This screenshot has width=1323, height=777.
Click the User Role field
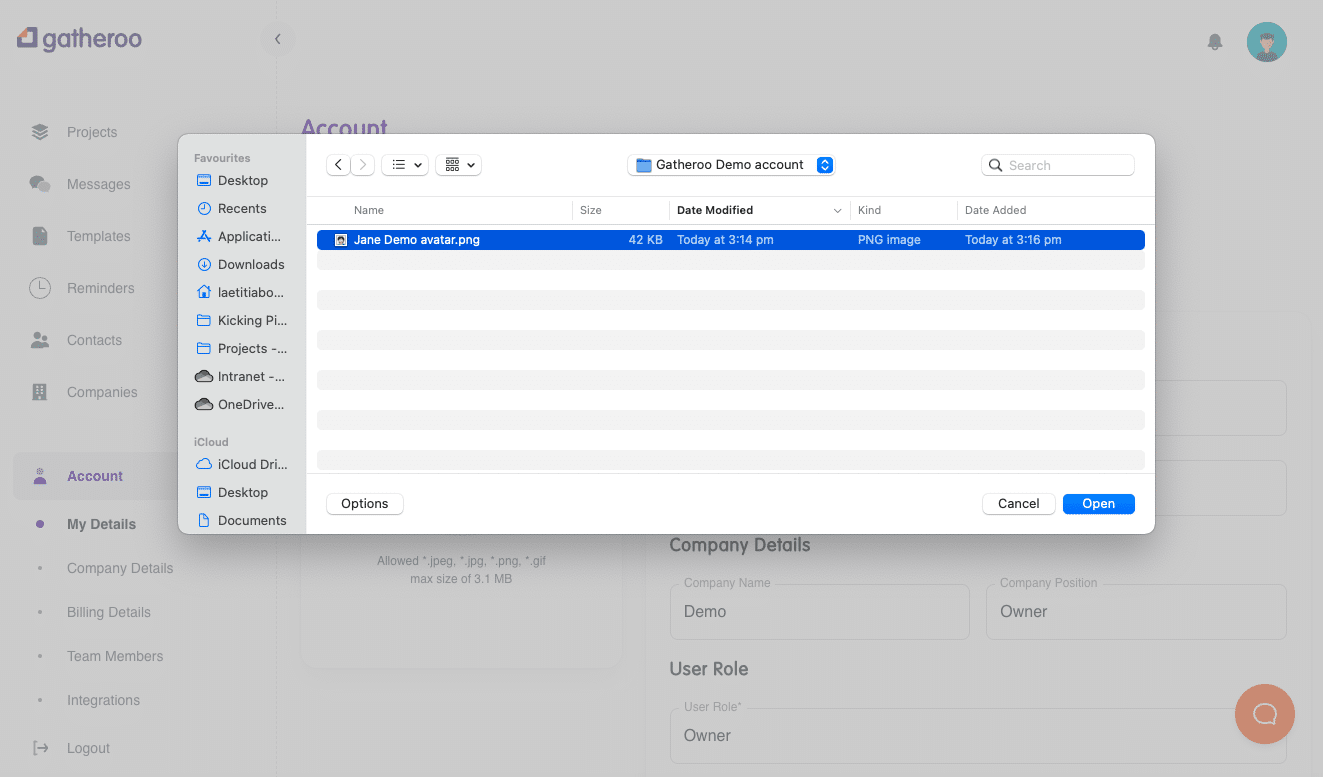click(978, 735)
